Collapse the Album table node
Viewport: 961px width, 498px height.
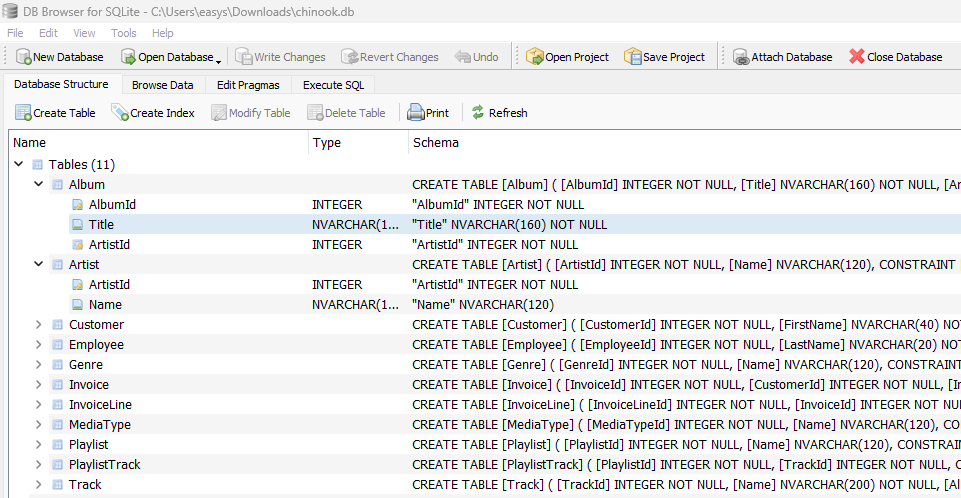pos(39,184)
